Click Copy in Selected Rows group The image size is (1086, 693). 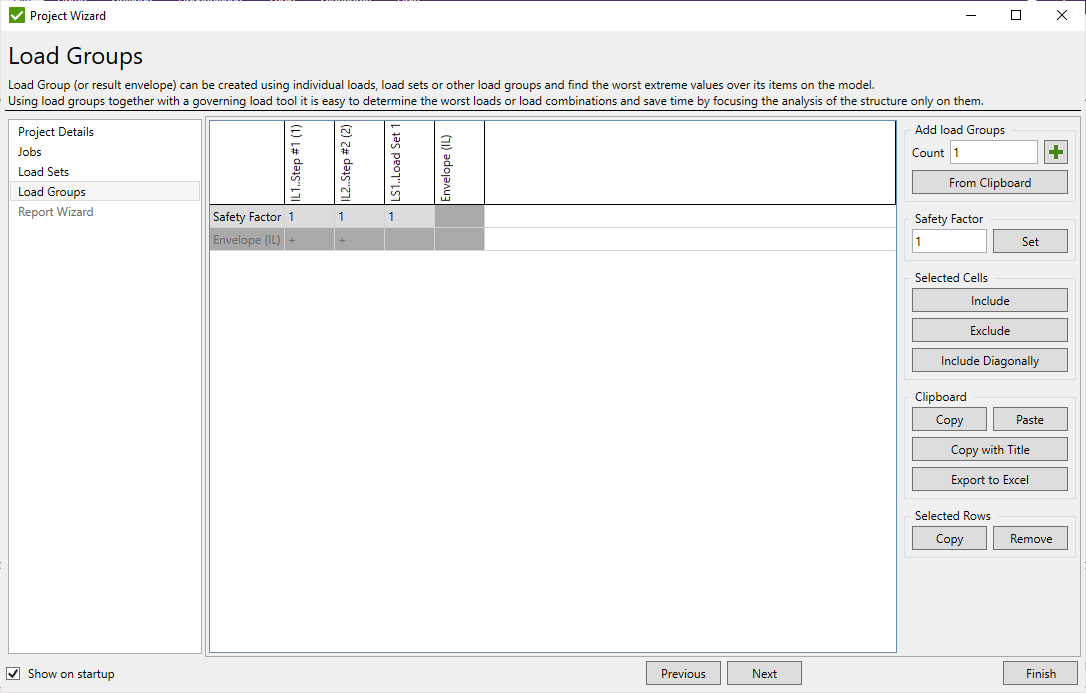pyautogui.click(x=949, y=539)
